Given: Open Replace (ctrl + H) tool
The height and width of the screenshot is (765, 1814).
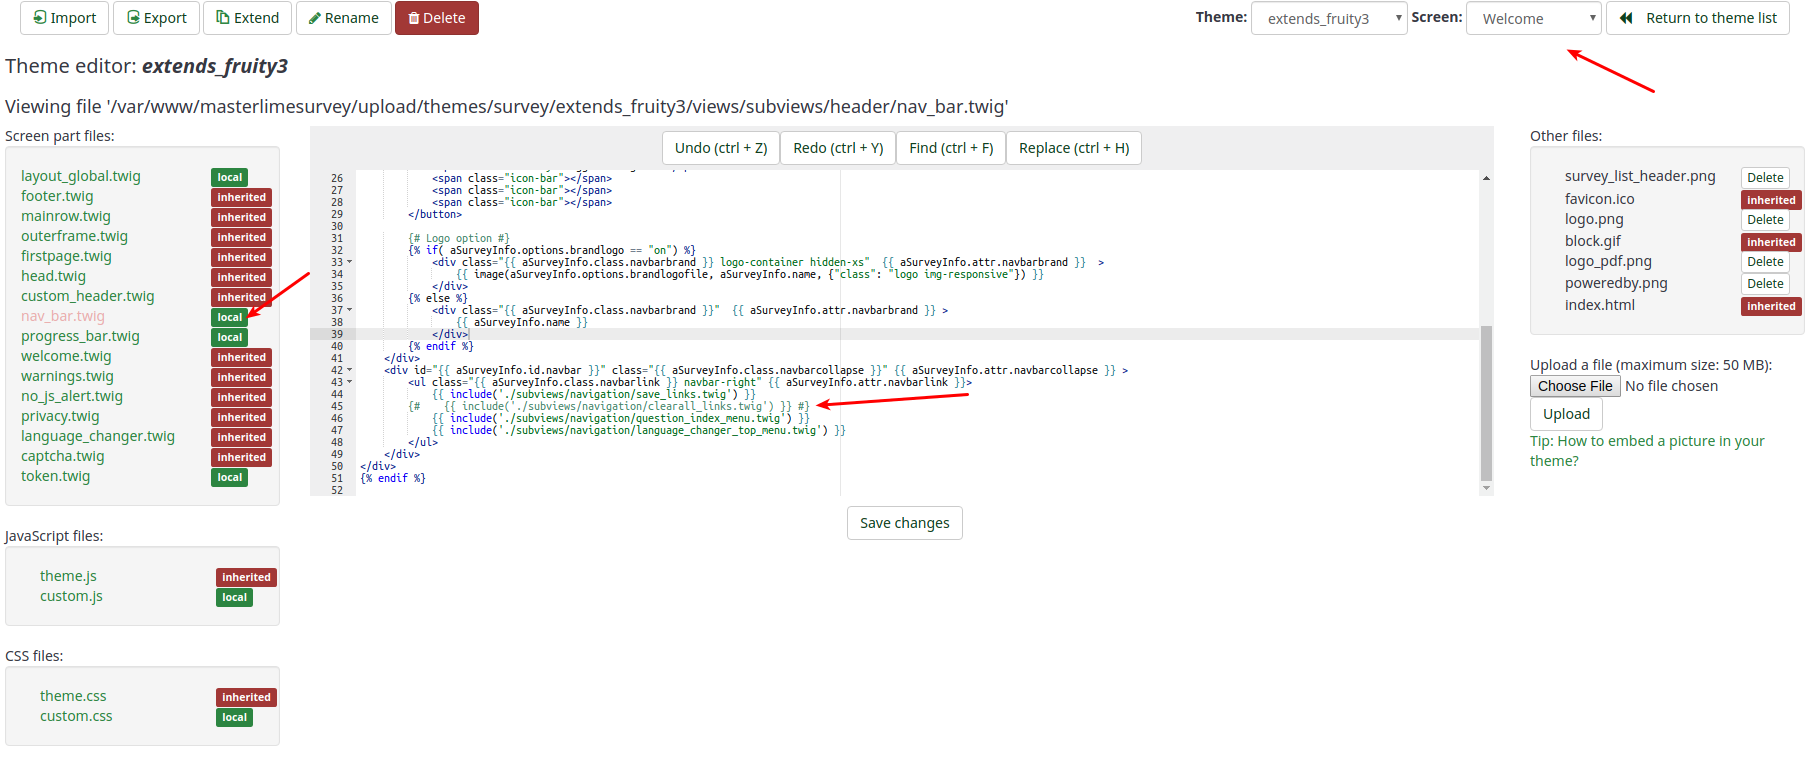Looking at the screenshot, I should point(1073,148).
